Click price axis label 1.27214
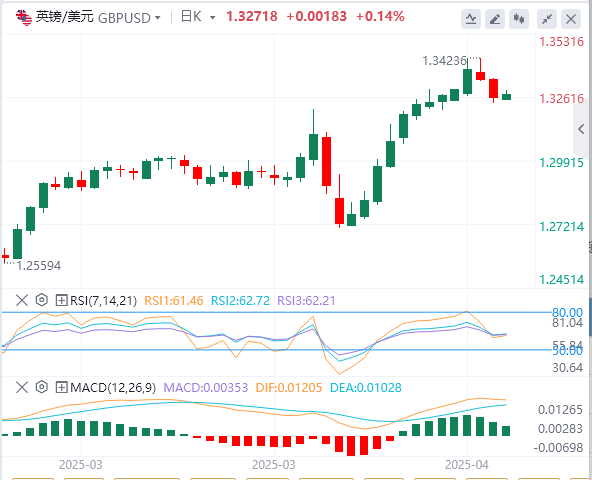The height and width of the screenshot is (480, 592). 562,227
